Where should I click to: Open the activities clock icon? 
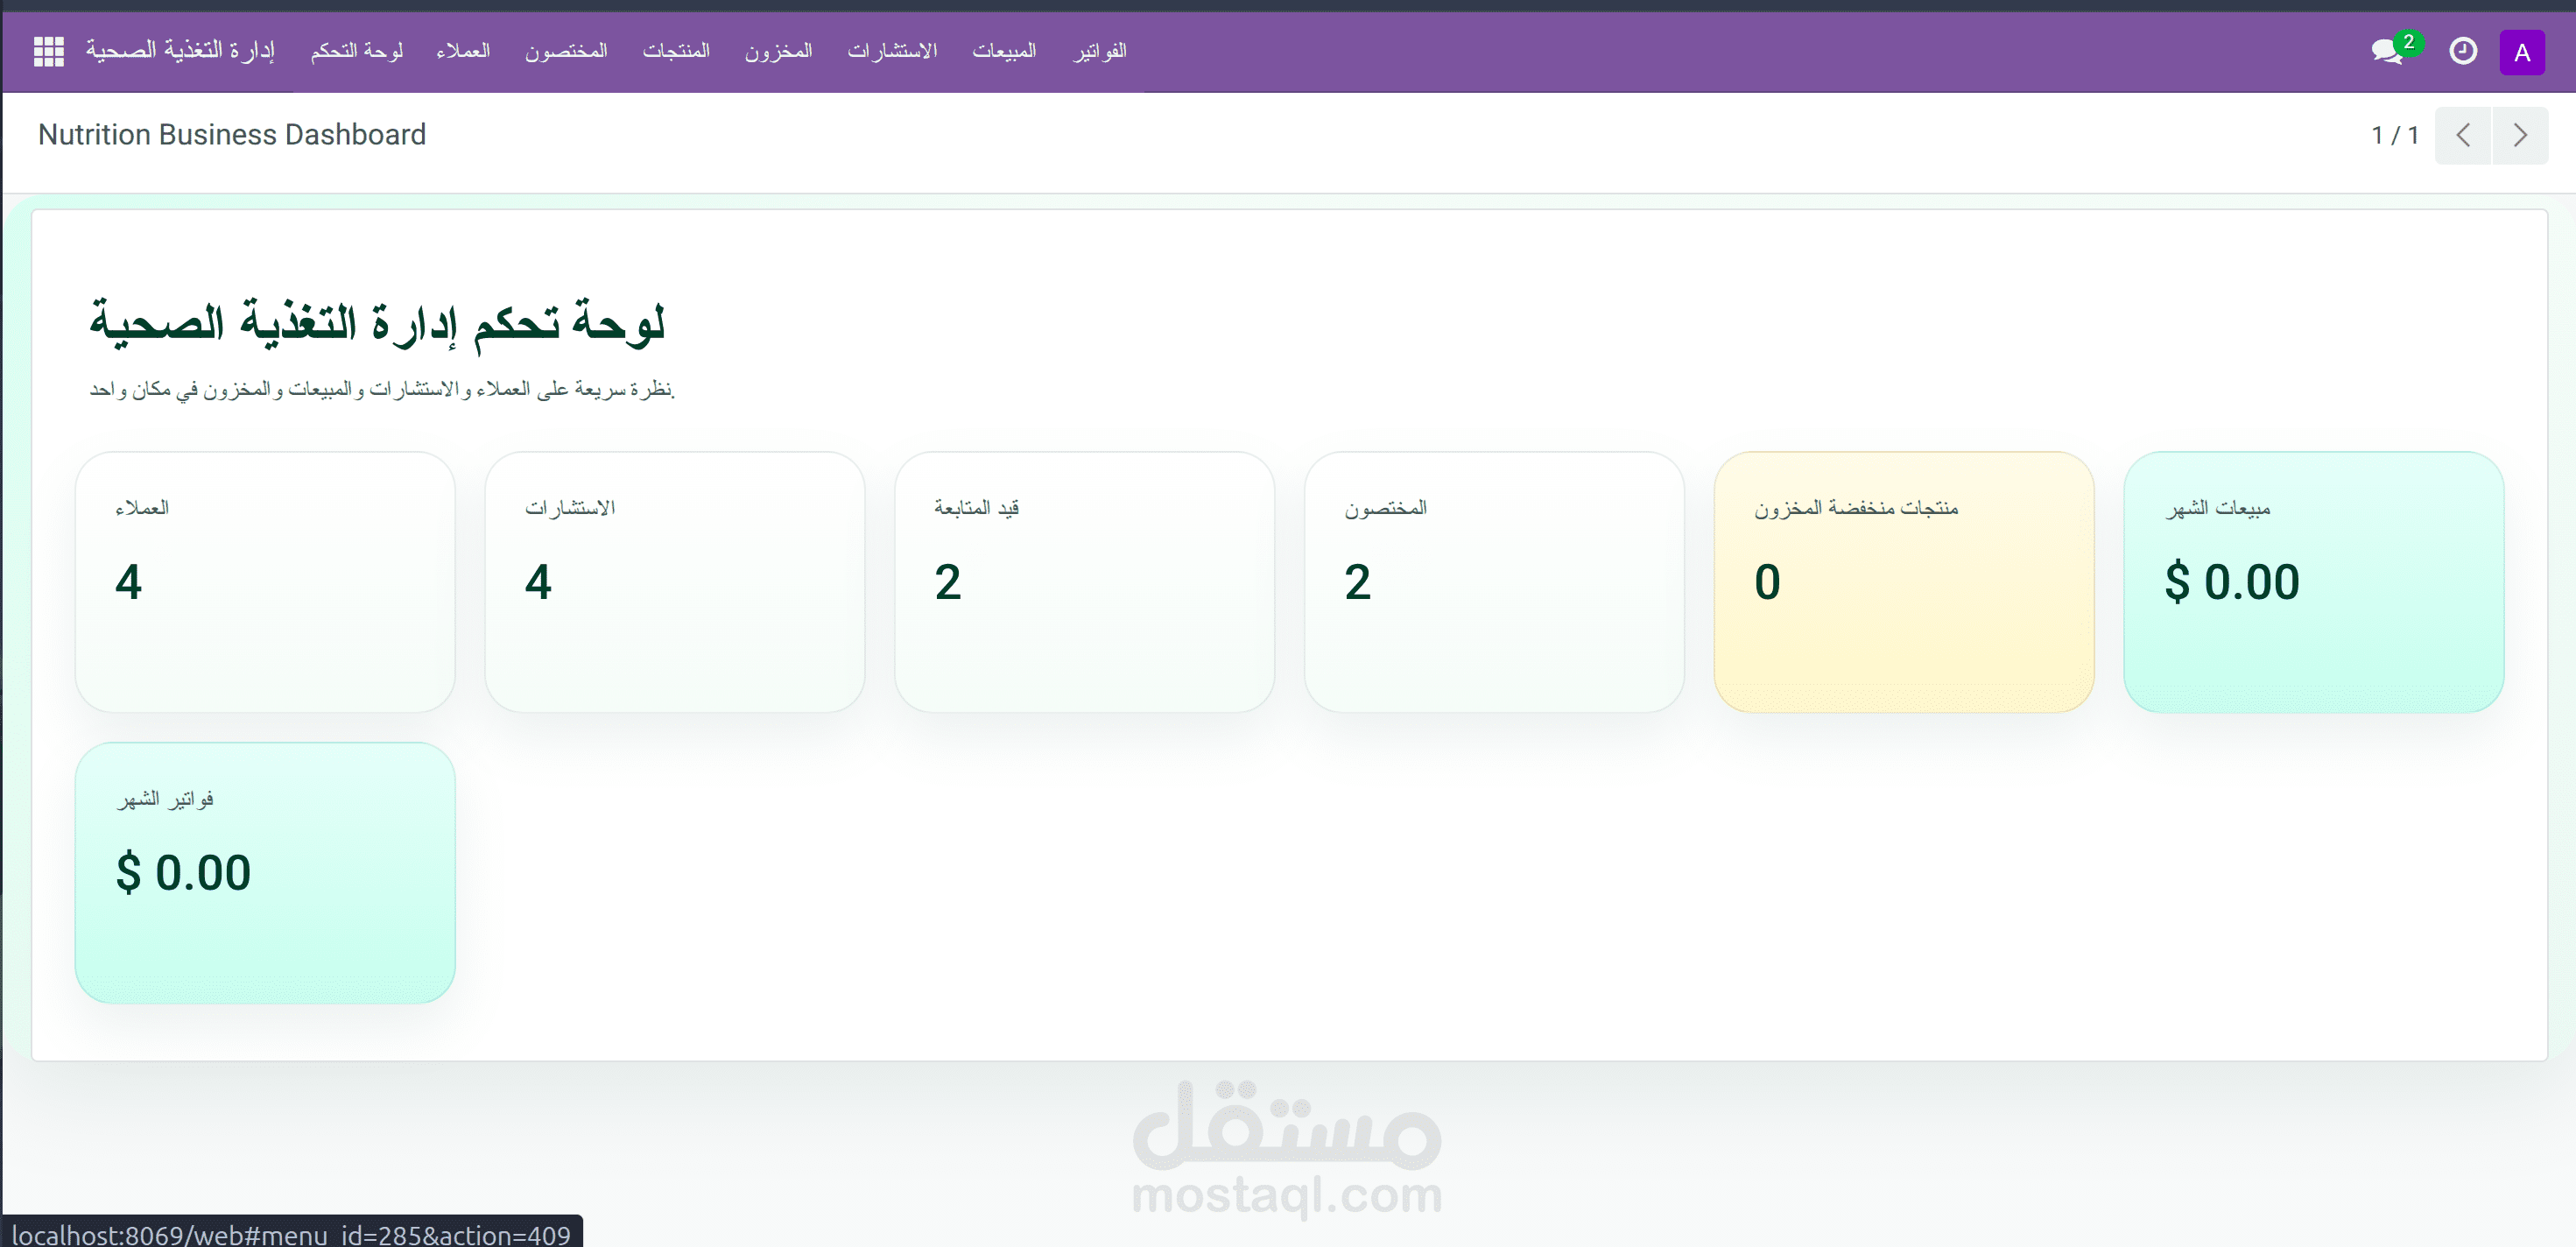[2462, 51]
